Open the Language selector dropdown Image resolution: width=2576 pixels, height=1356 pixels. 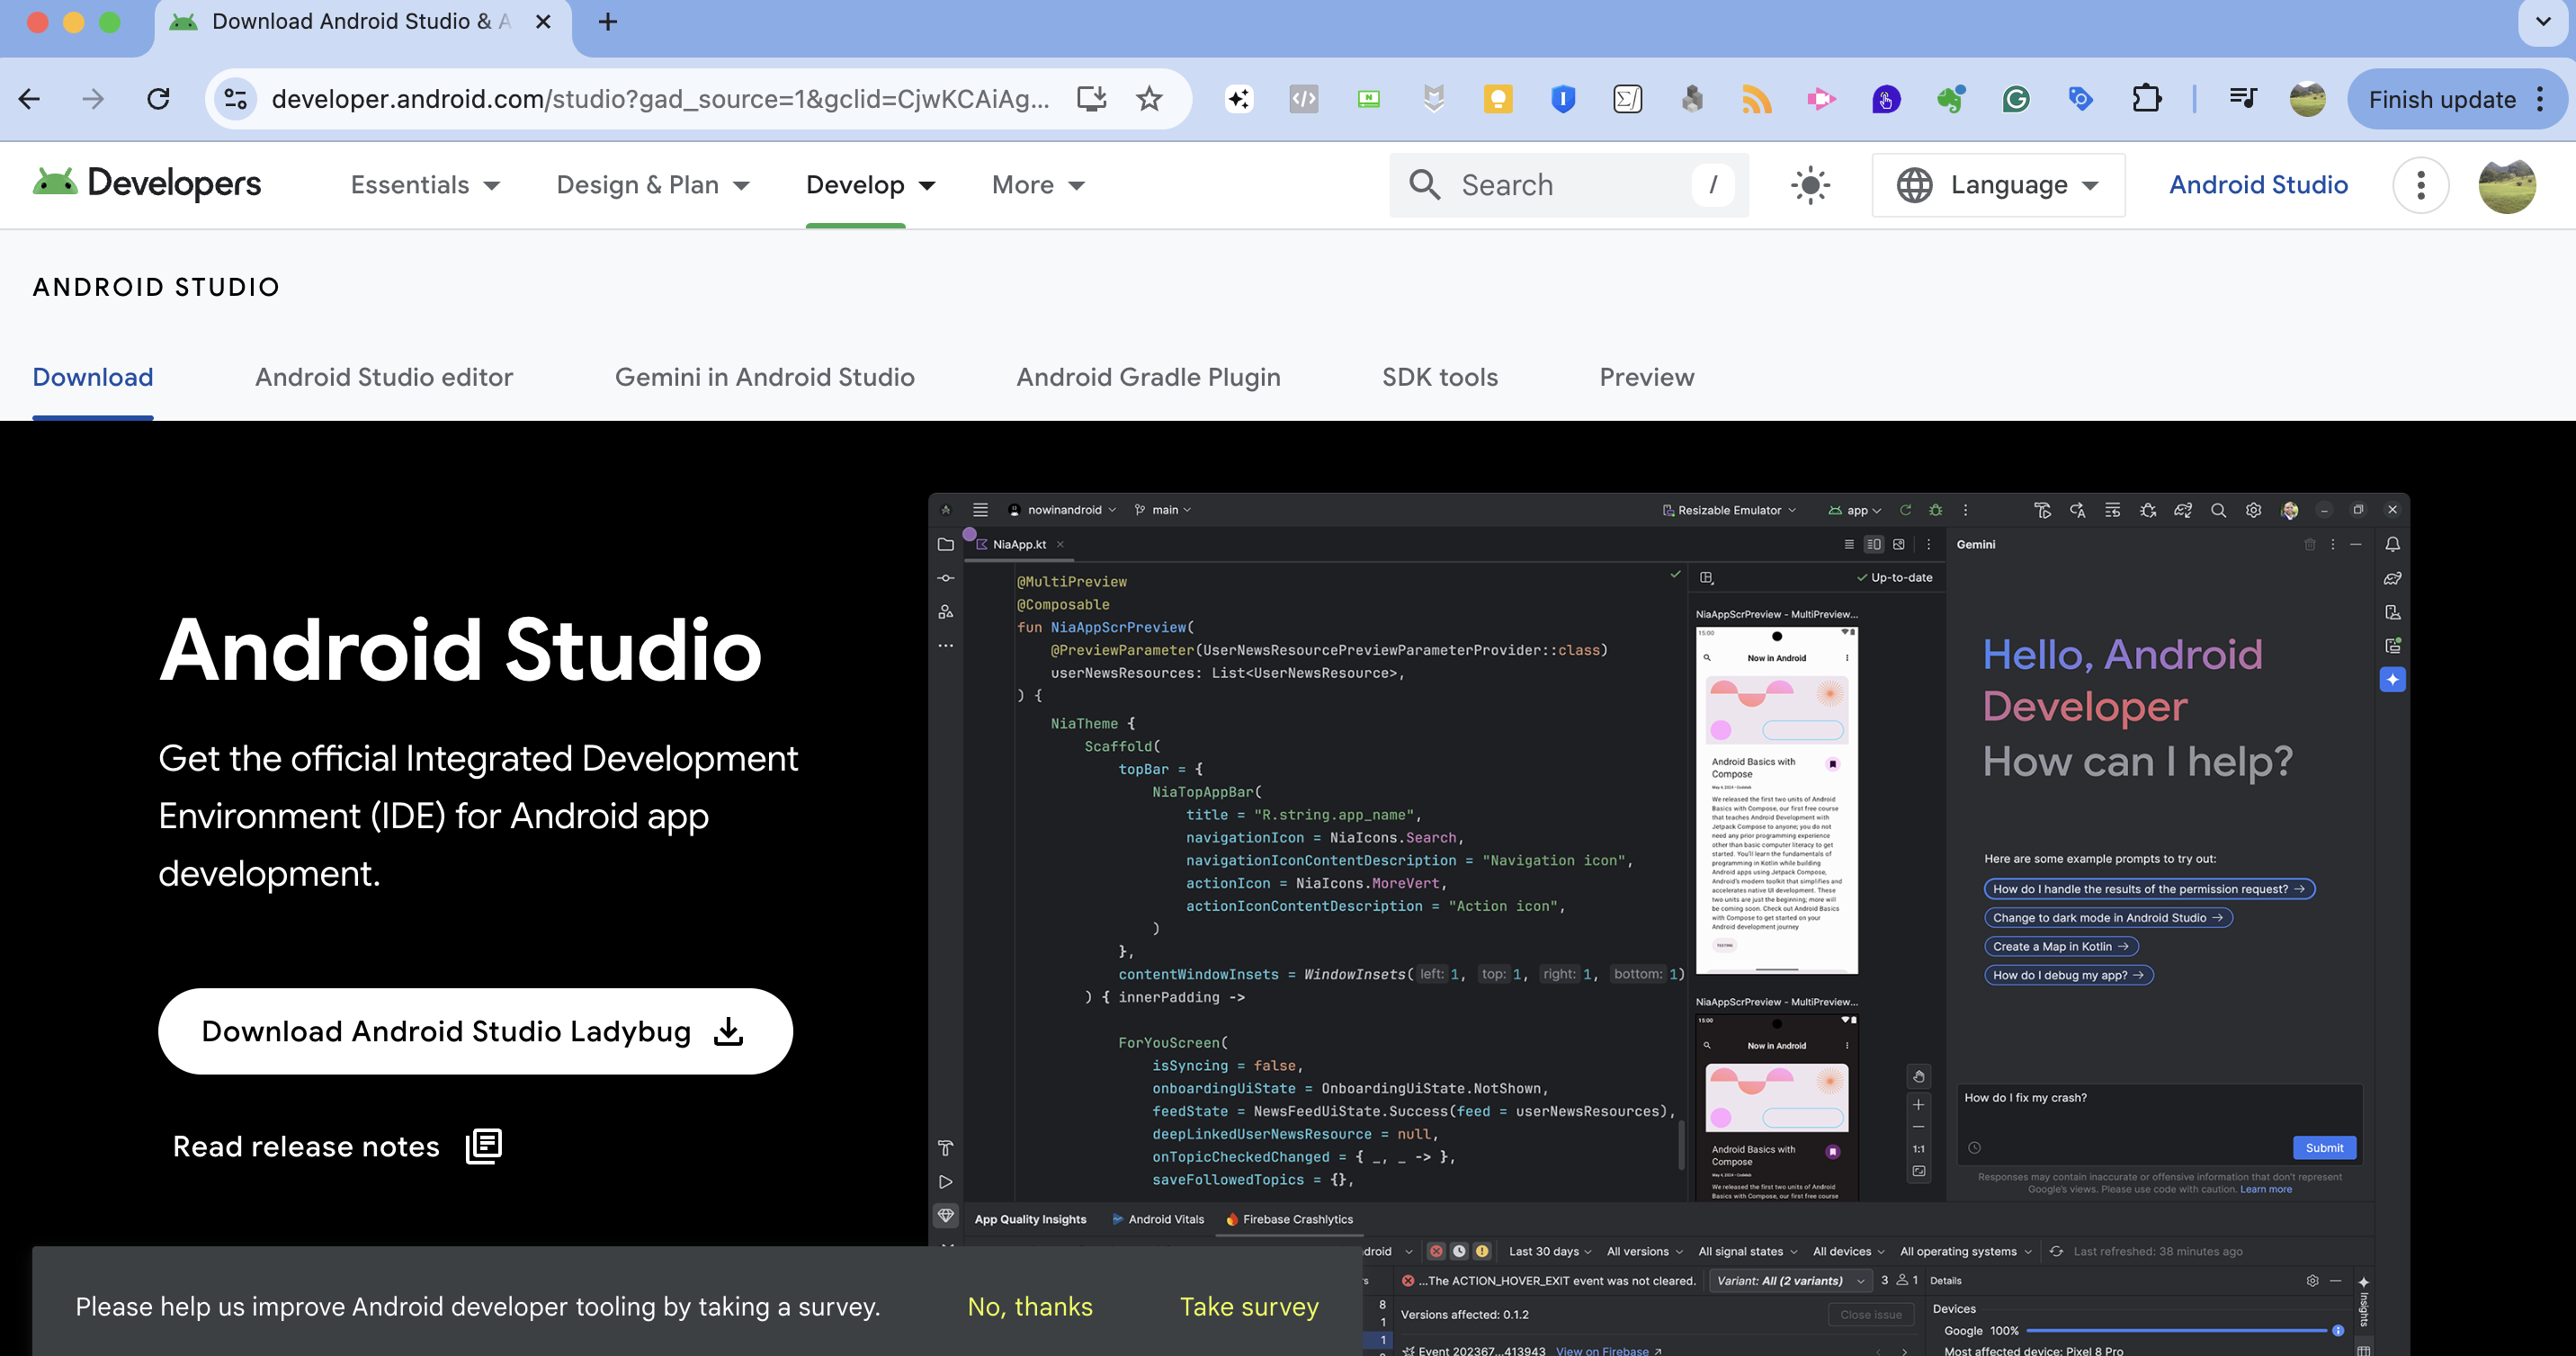pos(1998,185)
